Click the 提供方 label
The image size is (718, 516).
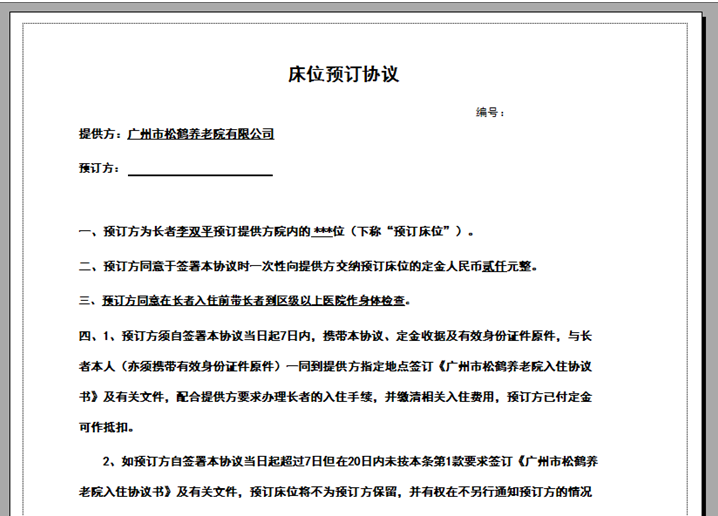coord(98,134)
